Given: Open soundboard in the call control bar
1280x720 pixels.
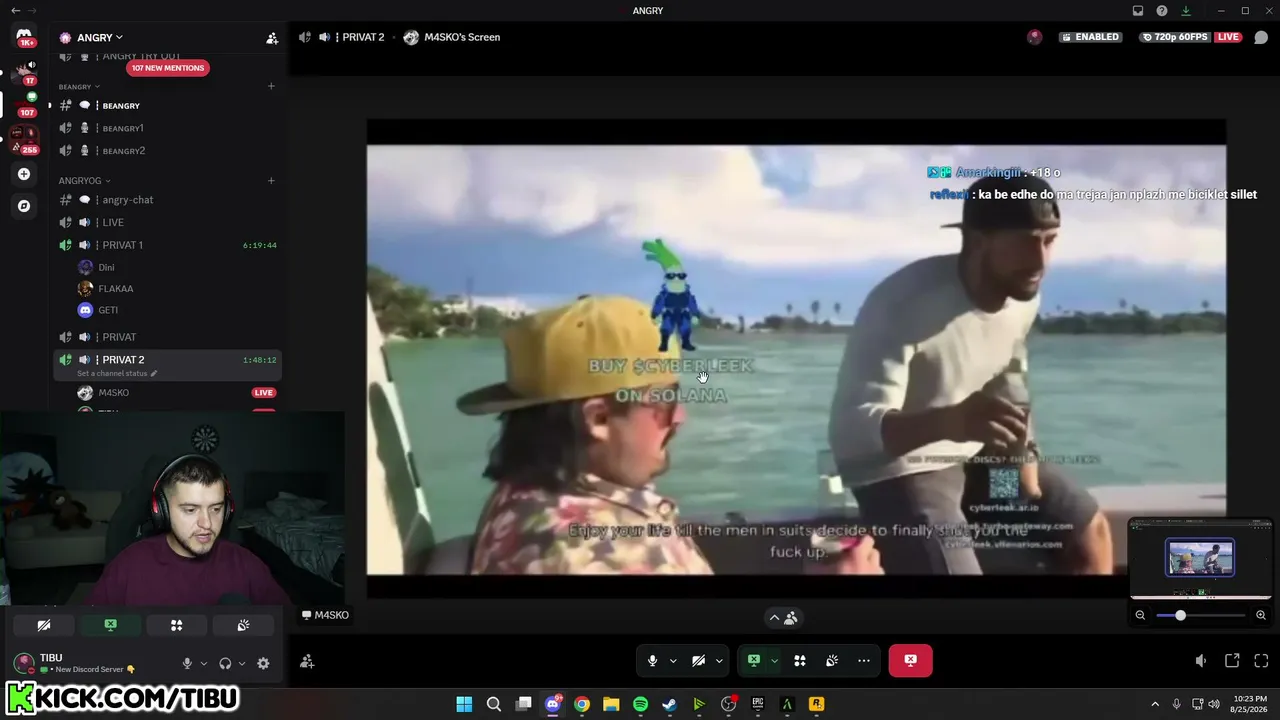Looking at the screenshot, I should pos(832,661).
